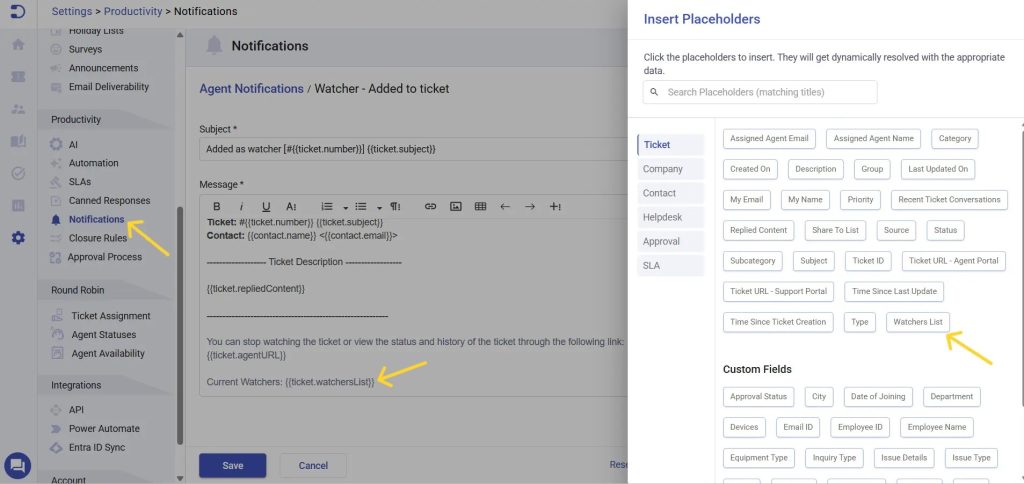Viewport: 1024px width, 484px height.
Task: Open Productivity breadcrumb link
Action: (x=133, y=11)
